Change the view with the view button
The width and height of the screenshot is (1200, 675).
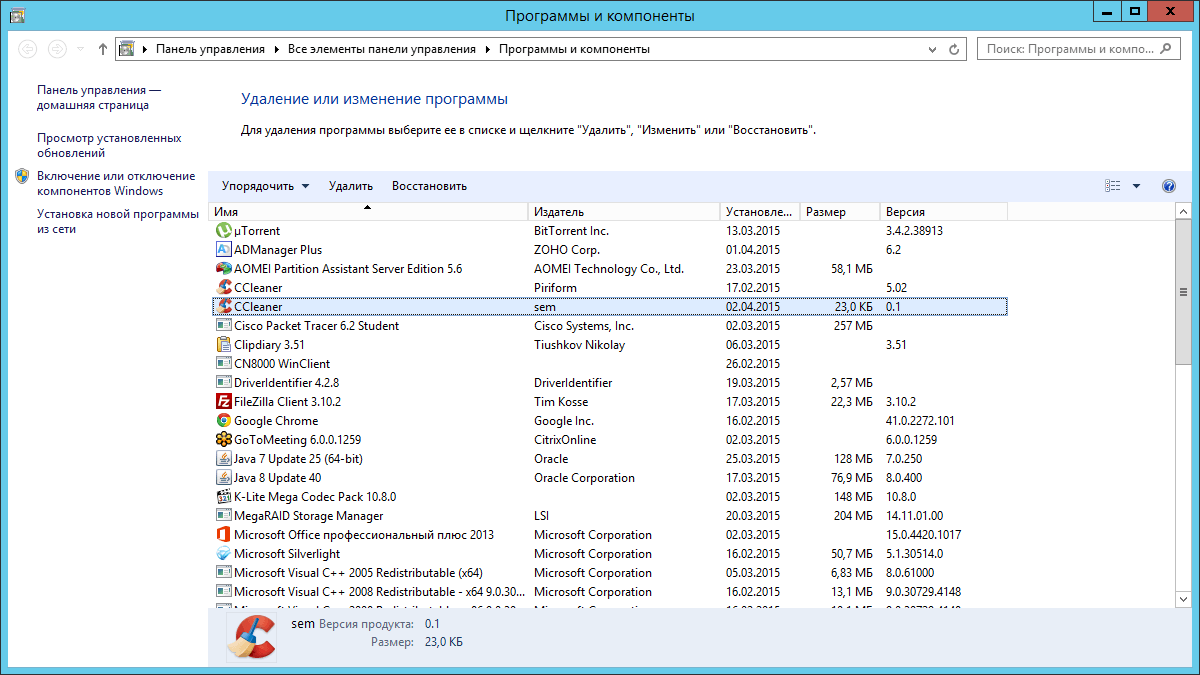(1113, 186)
